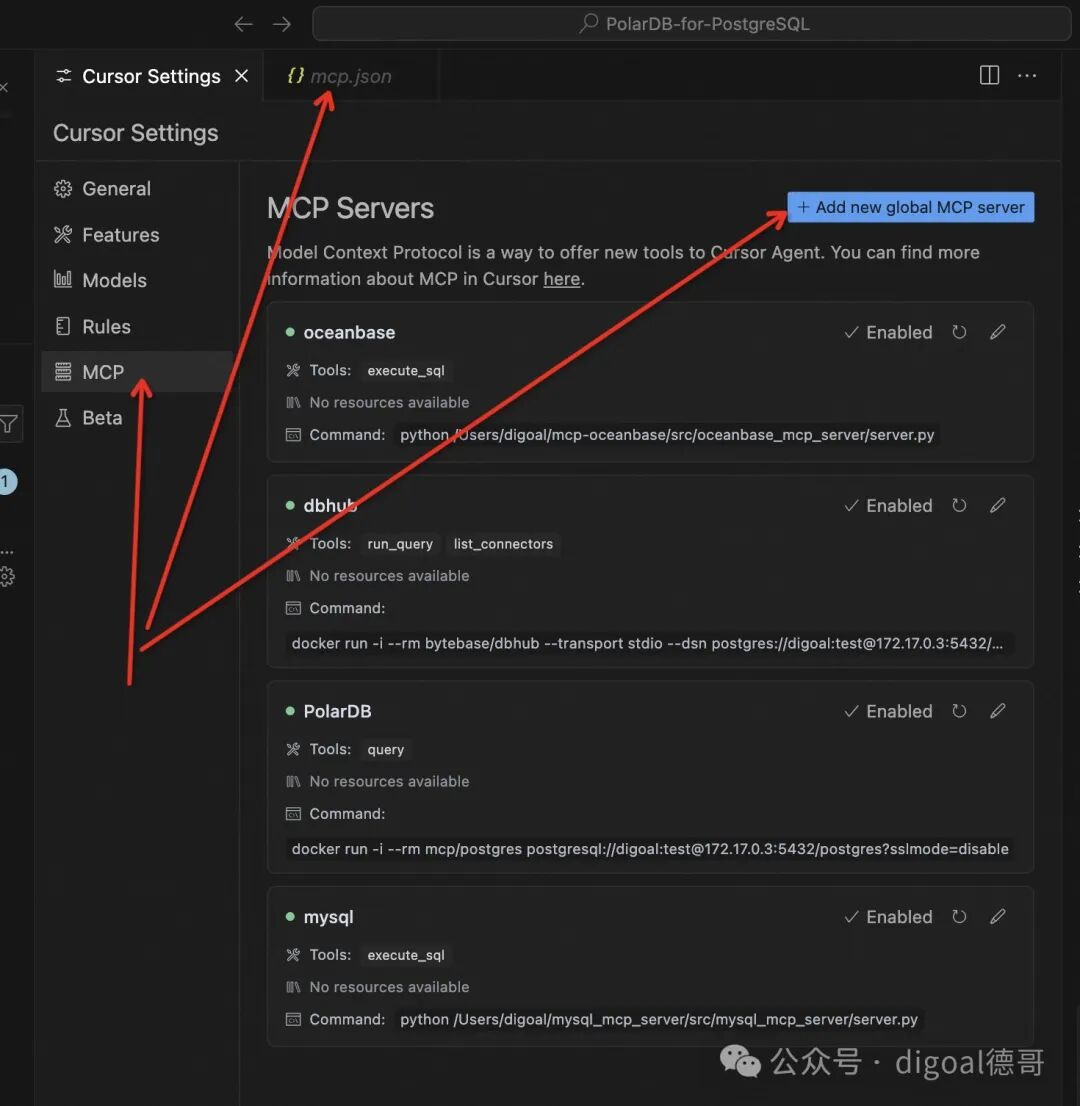Image resolution: width=1080 pixels, height=1106 pixels.
Task: Edit the PolarDB MCP server
Action: tap(997, 710)
